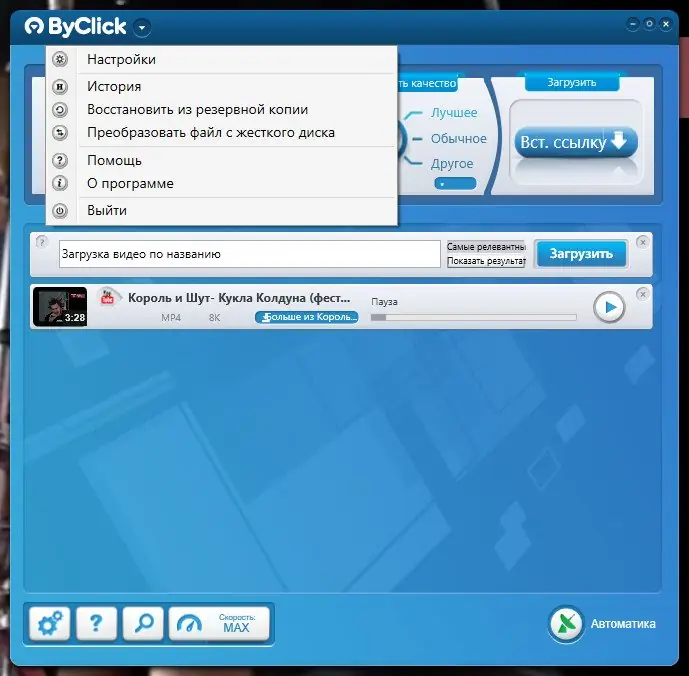Select Другое quality option
Image resolution: width=689 pixels, height=676 pixels.
[452, 164]
